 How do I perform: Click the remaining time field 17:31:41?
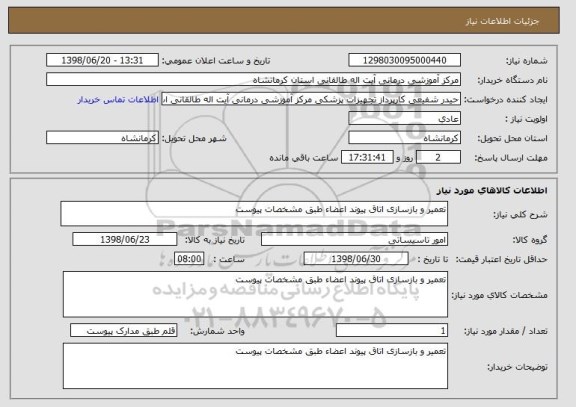367,158
